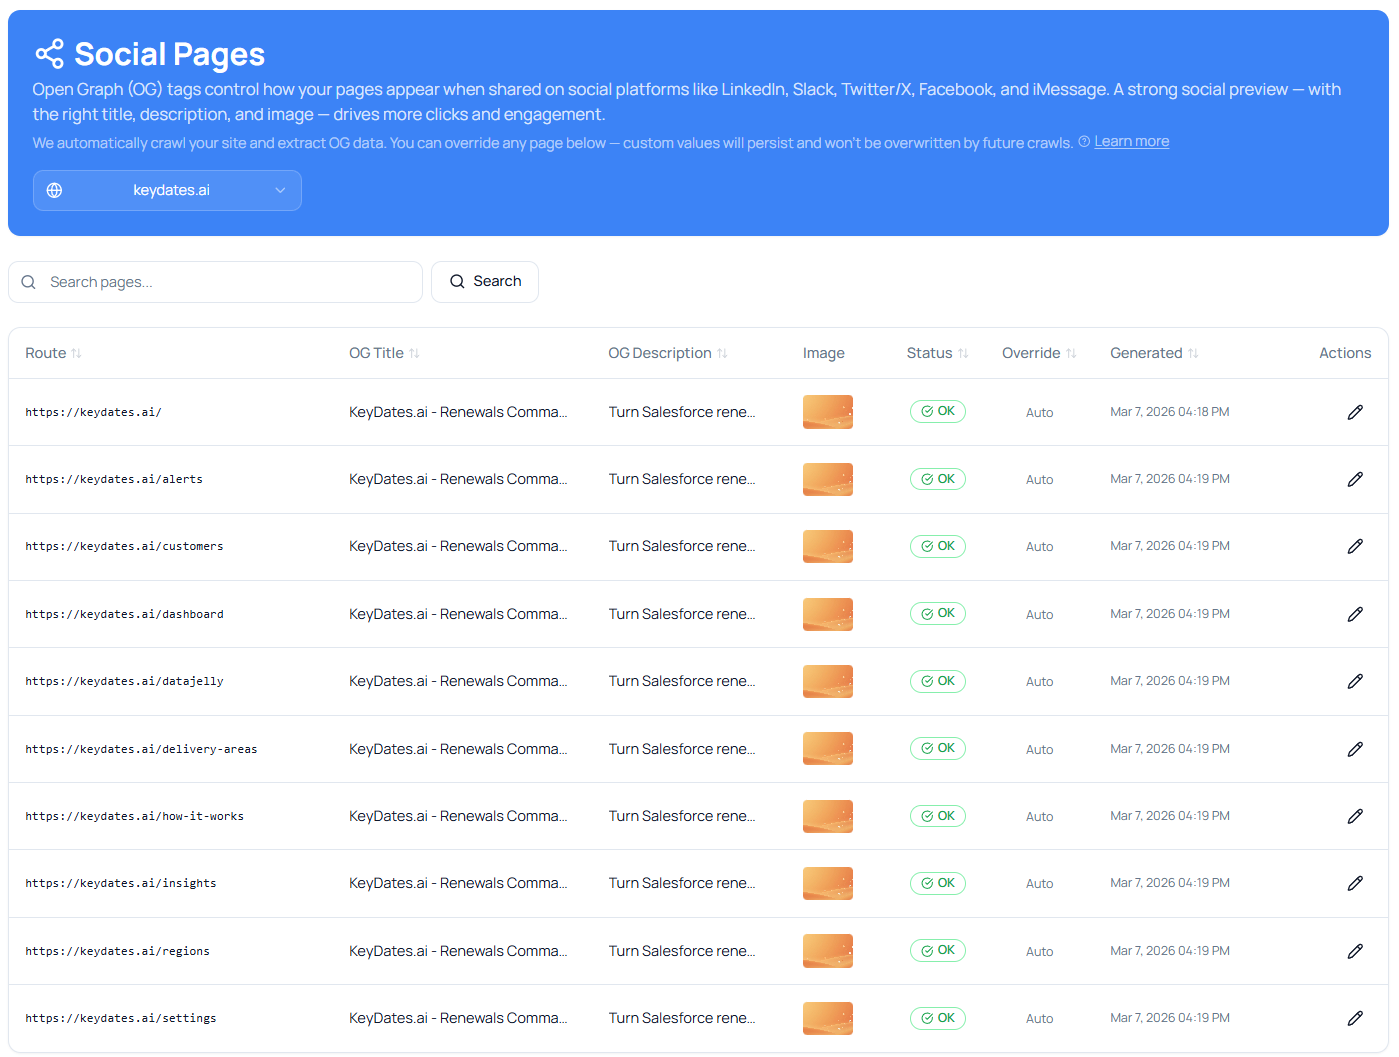Click the OK status badge for /alerts
Viewport: 1399px width, 1057px height.
coord(938,479)
